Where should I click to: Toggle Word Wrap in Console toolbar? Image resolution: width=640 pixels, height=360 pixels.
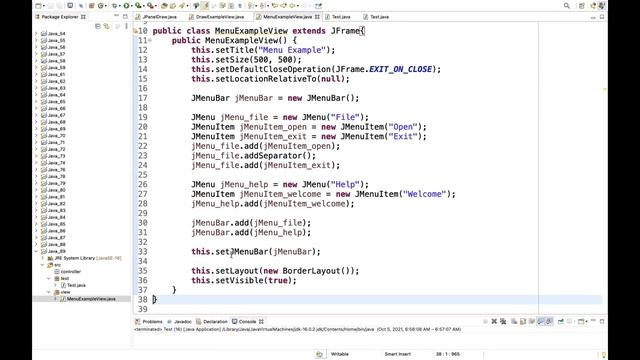(532, 322)
